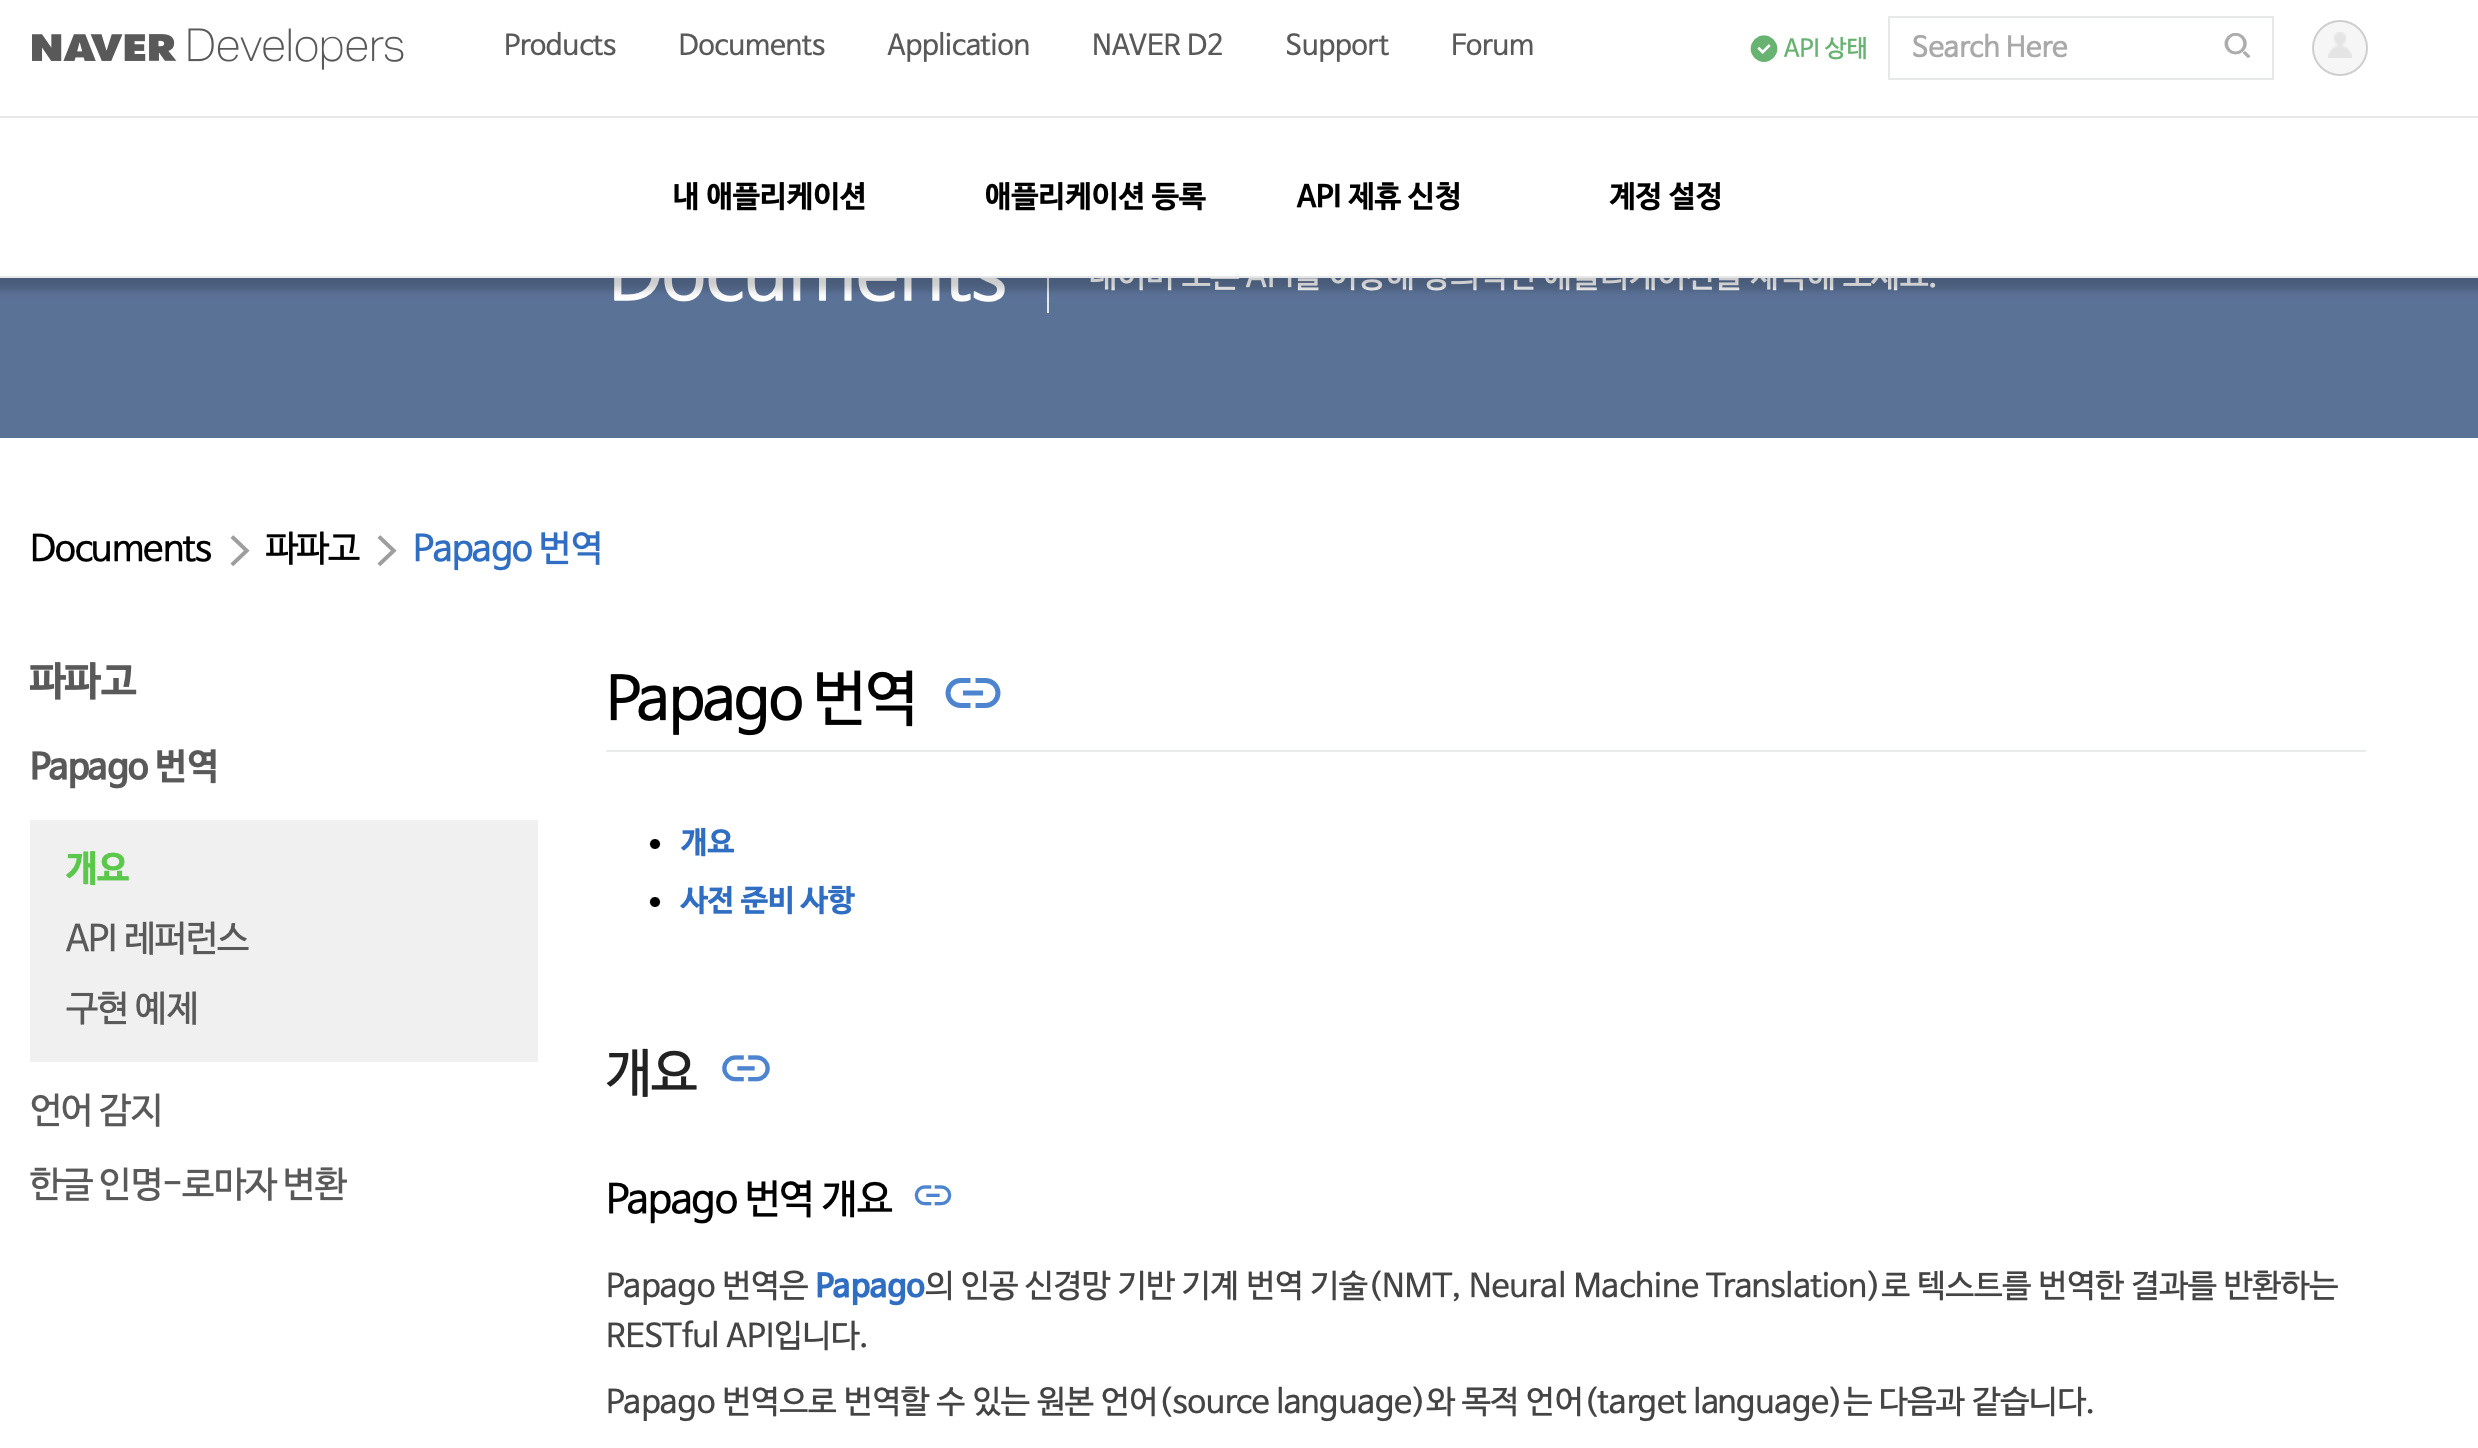This screenshot has width=2478, height=1448.
Task: Select 내 애플리케이션 submenu item
Action: click(x=769, y=196)
